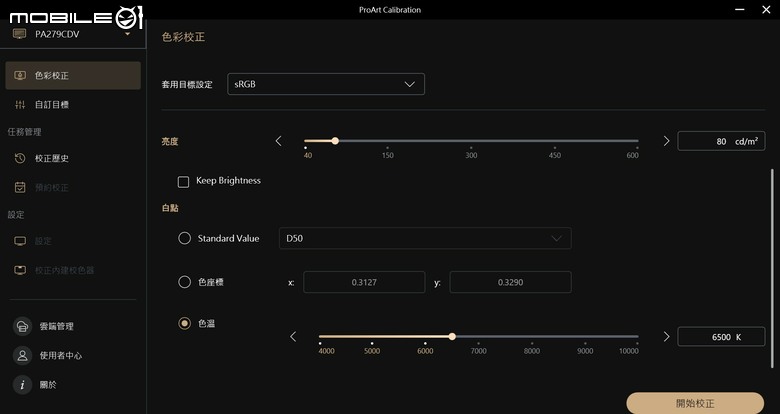Open 雲端管理 cloud management
Image resolution: width=780 pixels, height=414 pixels.
[x=56, y=326]
